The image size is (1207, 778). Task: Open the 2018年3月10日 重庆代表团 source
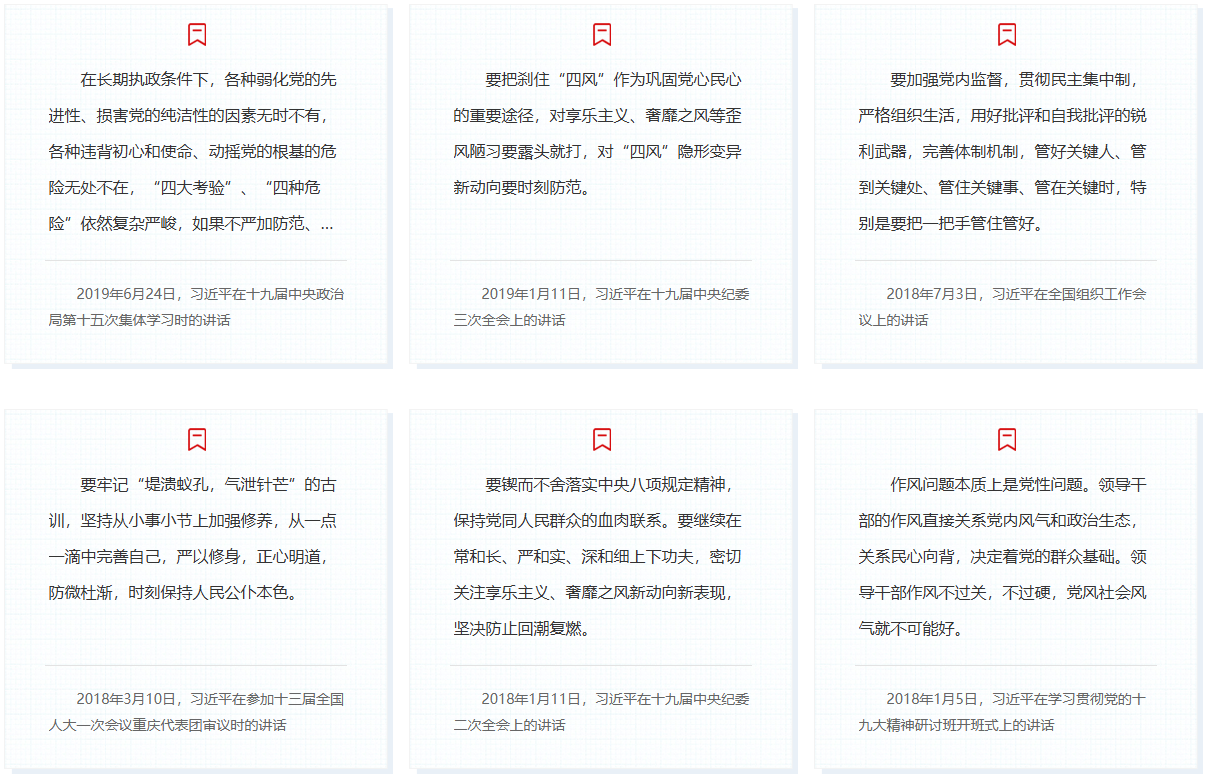tap(196, 712)
